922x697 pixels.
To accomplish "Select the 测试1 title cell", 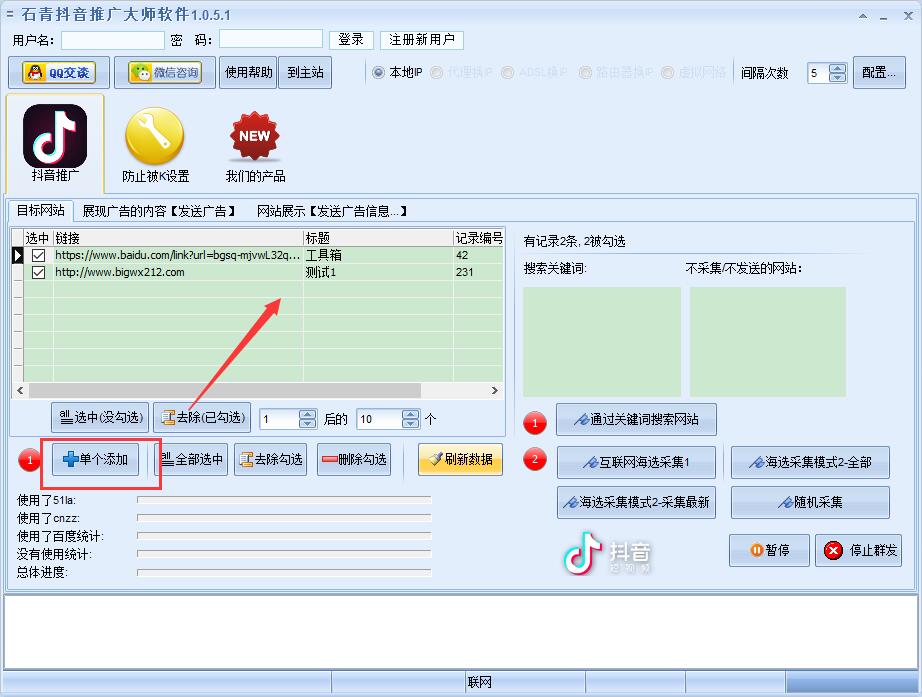I will pyautogui.click(x=378, y=272).
